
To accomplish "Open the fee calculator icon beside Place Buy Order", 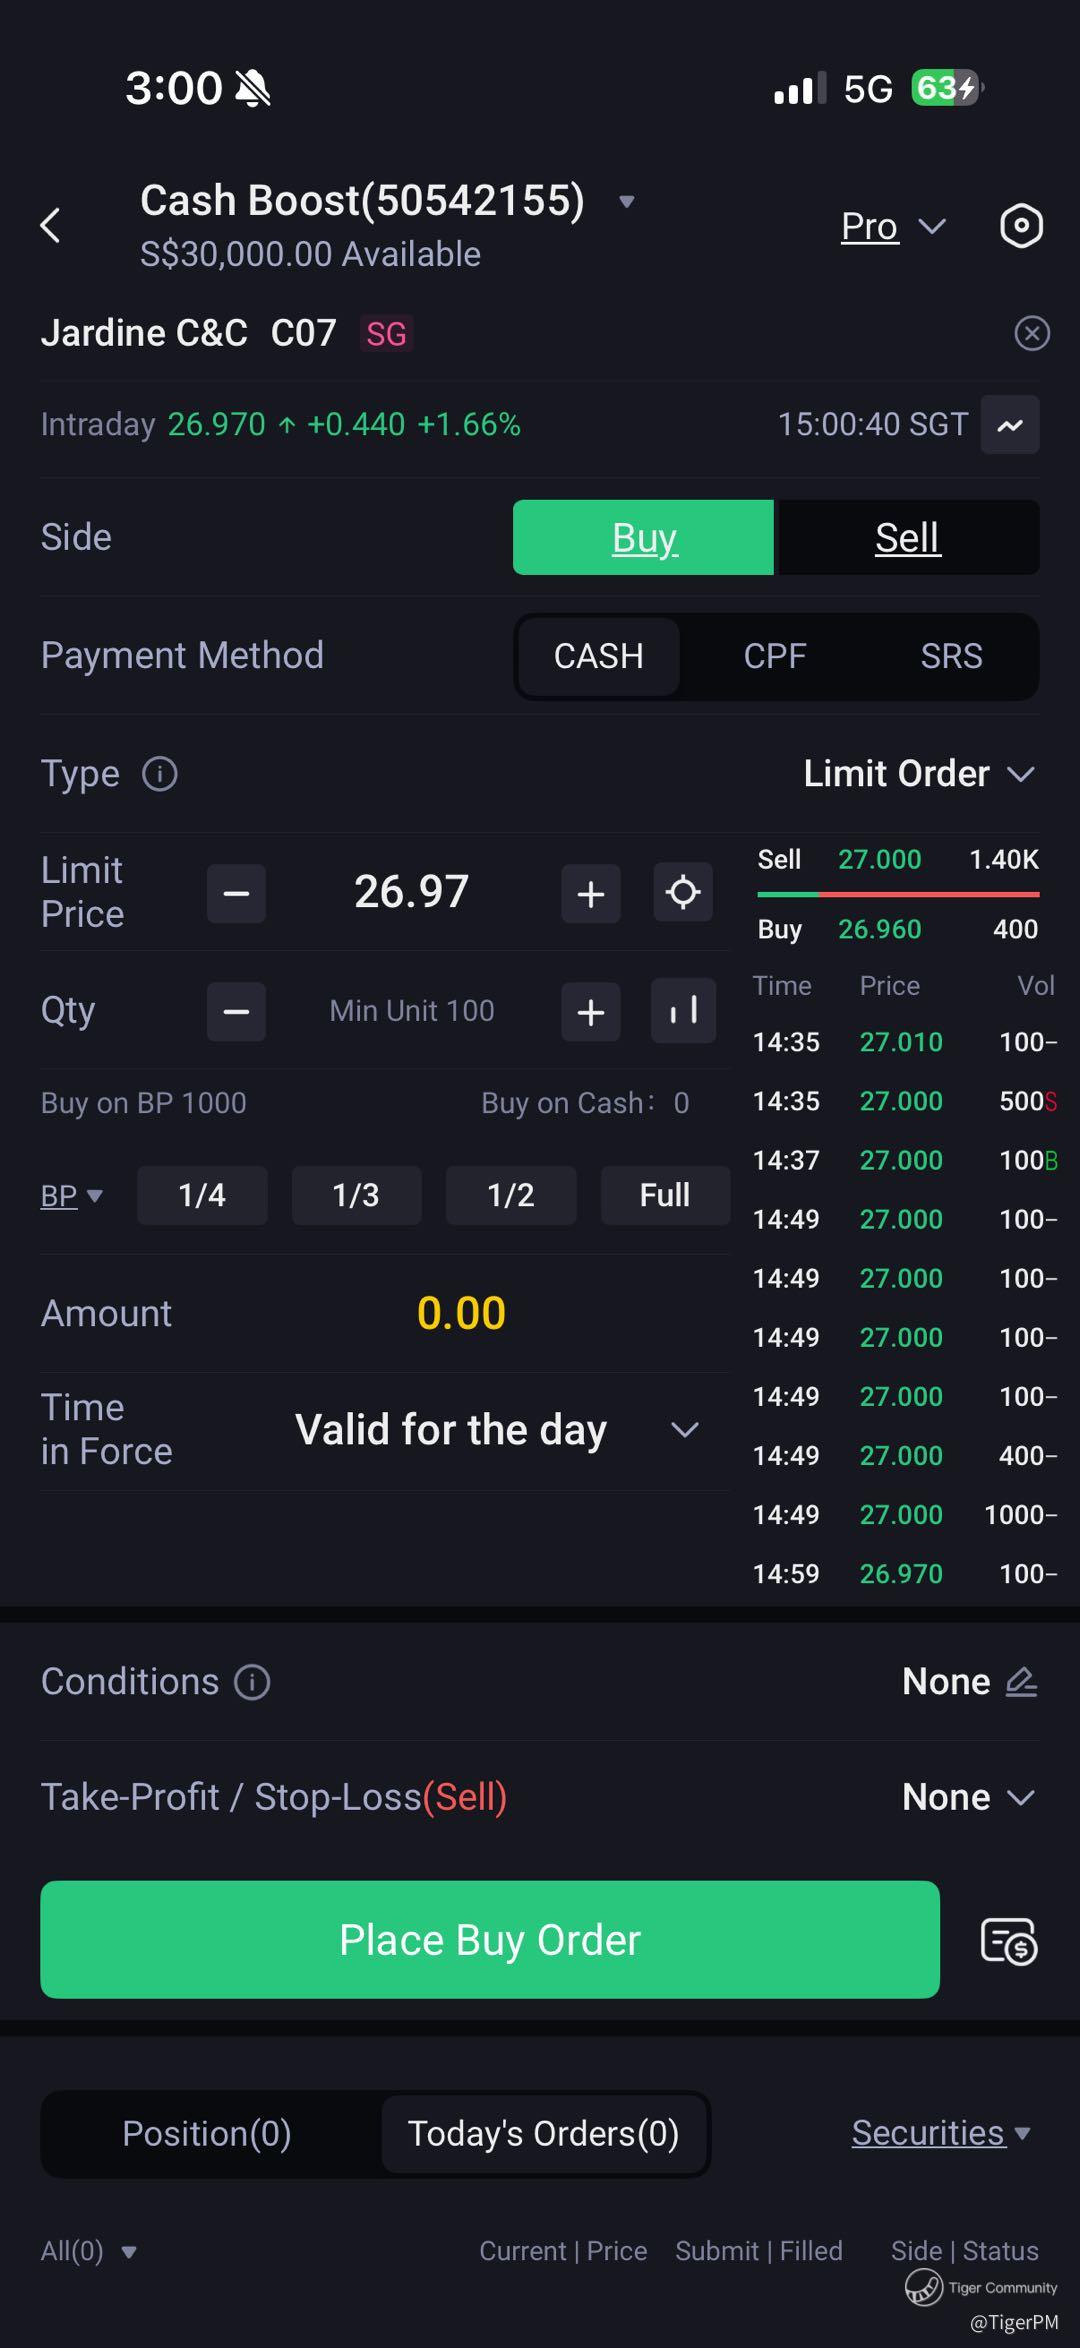I will tap(1009, 1941).
